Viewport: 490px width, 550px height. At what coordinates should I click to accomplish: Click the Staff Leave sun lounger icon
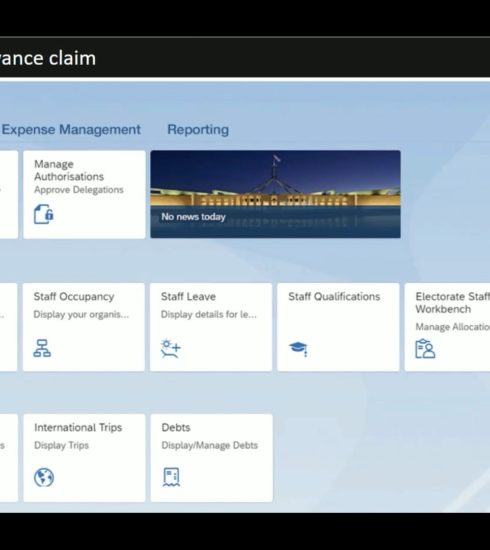point(171,348)
